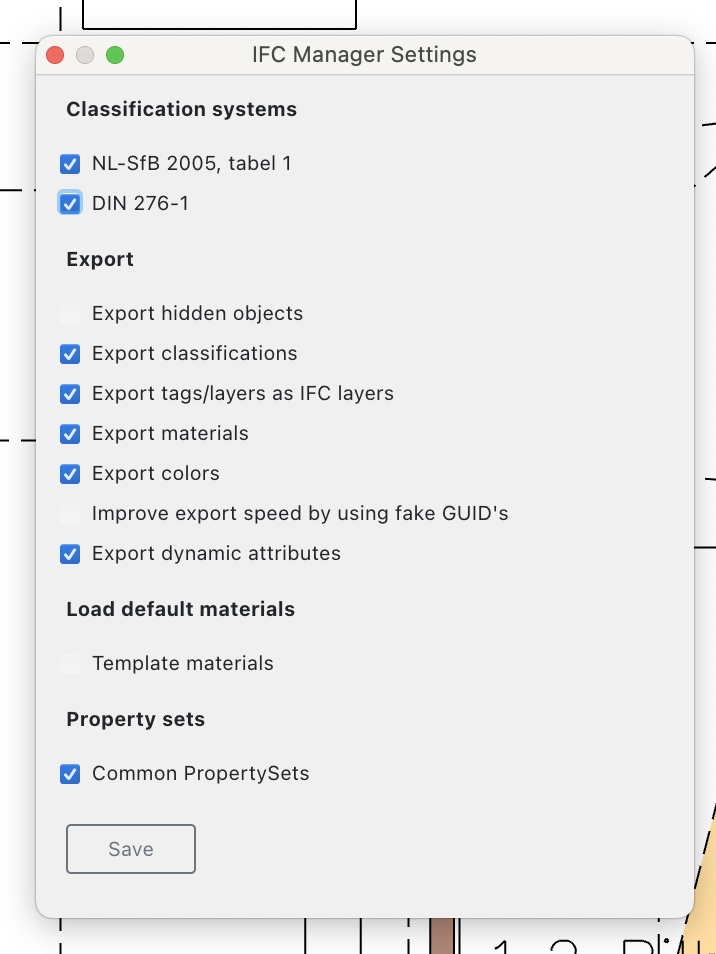The width and height of the screenshot is (716, 954).
Task: Uncheck the "DIN 276-1" classification system
Action: click(70, 203)
